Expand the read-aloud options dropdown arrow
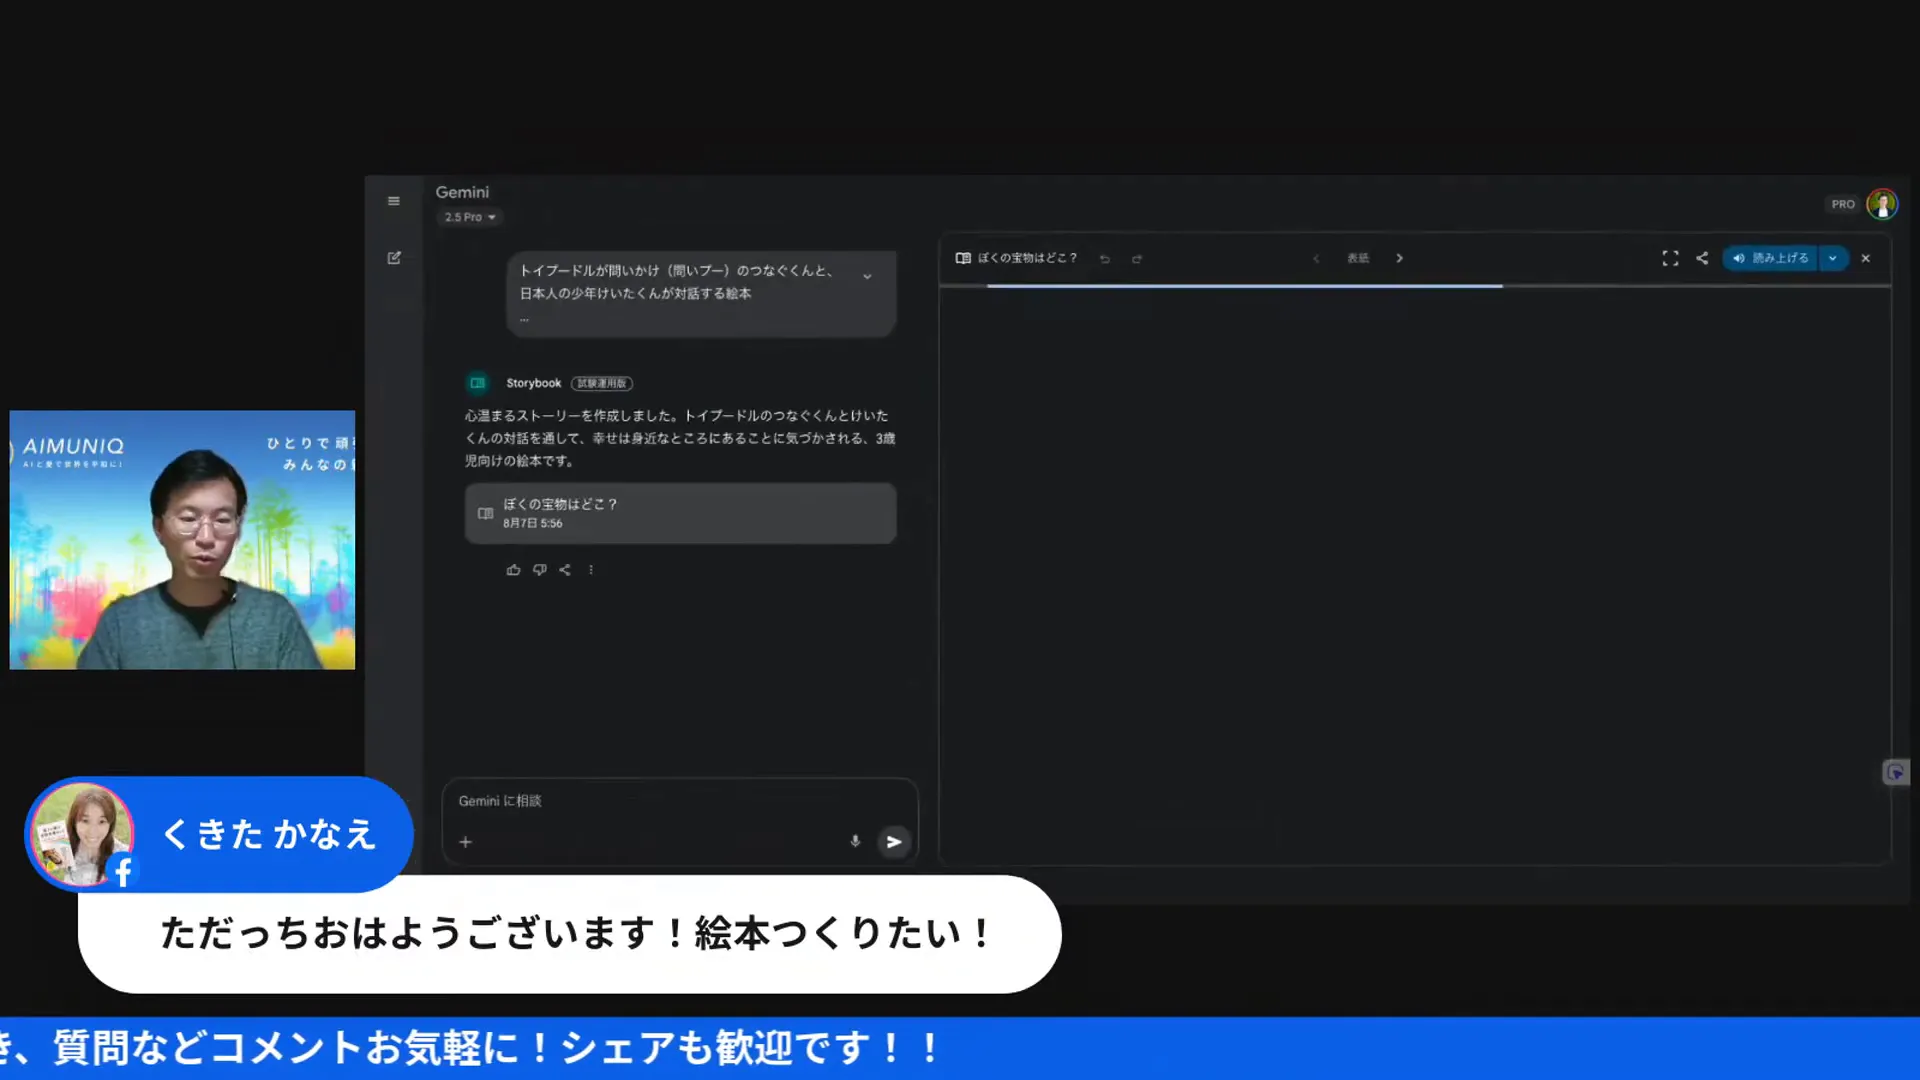The image size is (1920, 1080). click(1833, 258)
